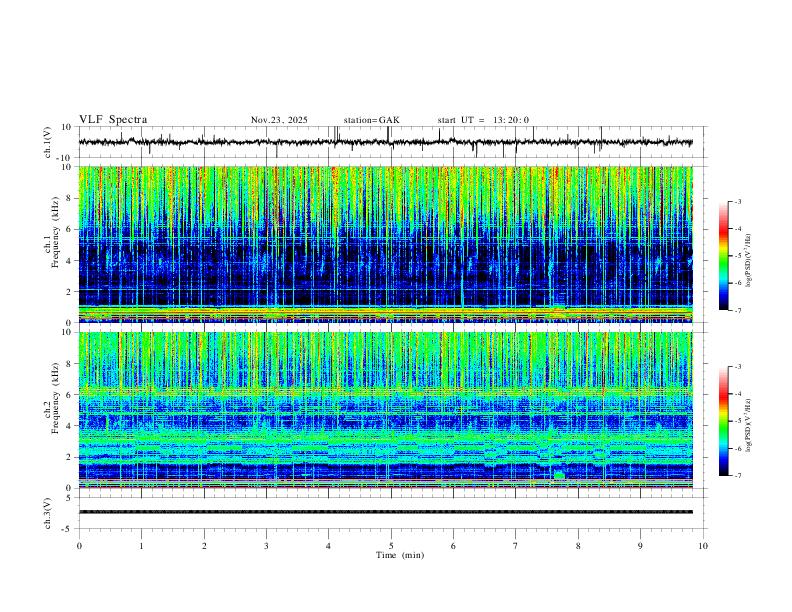This screenshot has height=612, width=792.
Task: Click the "ch.3(V)" axis label
Action: pos(48,514)
